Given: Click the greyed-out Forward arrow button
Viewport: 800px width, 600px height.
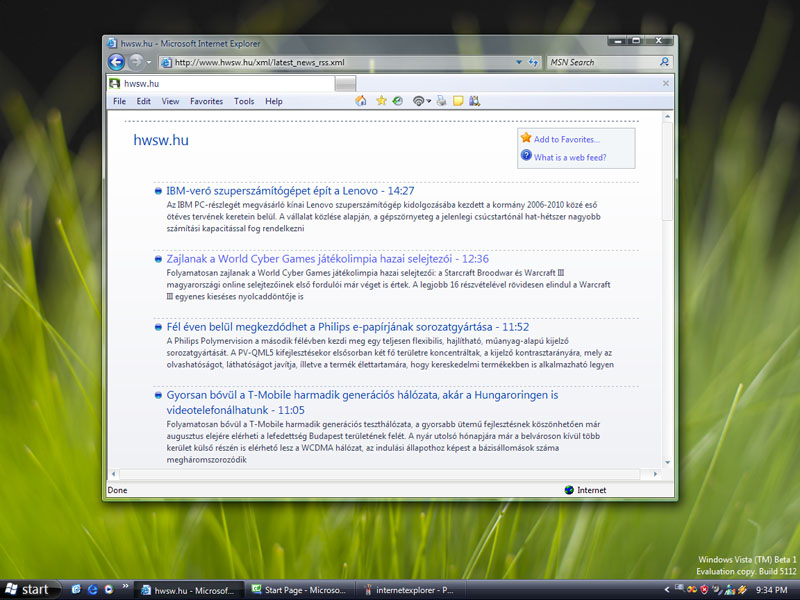Looking at the screenshot, I should [x=136, y=62].
